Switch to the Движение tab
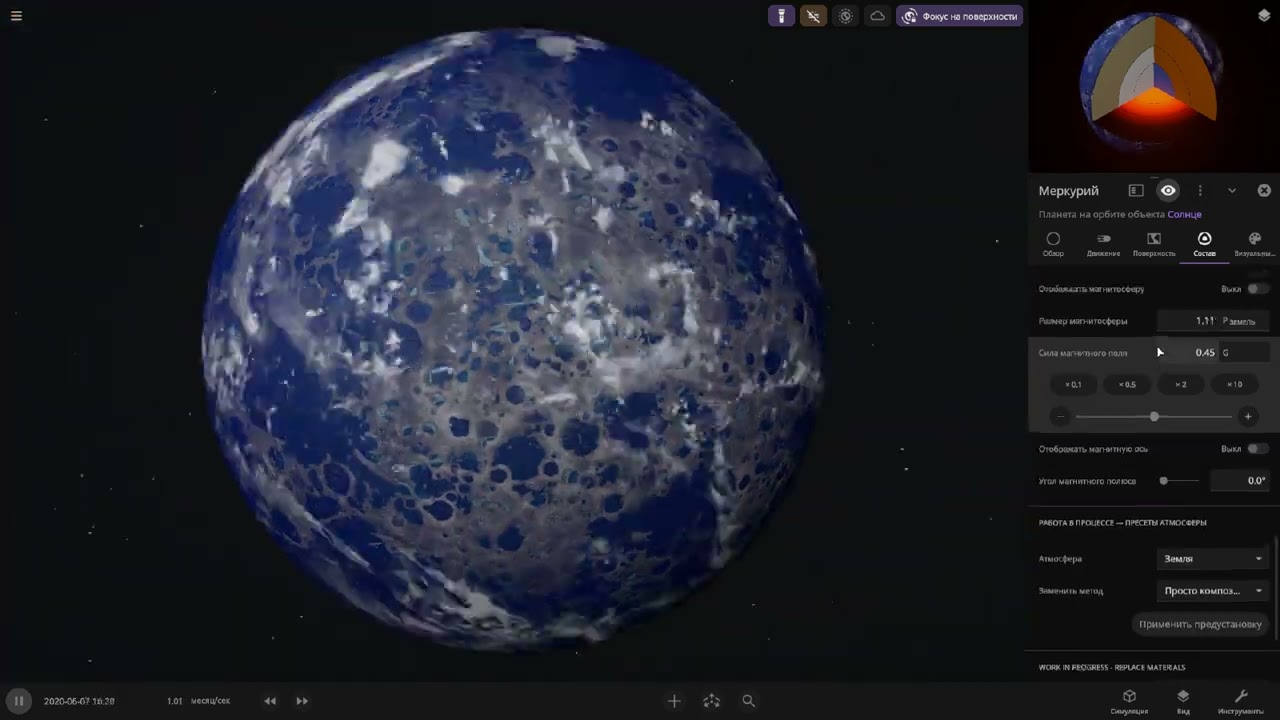Viewport: 1280px width, 720px height. [1104, 244]
